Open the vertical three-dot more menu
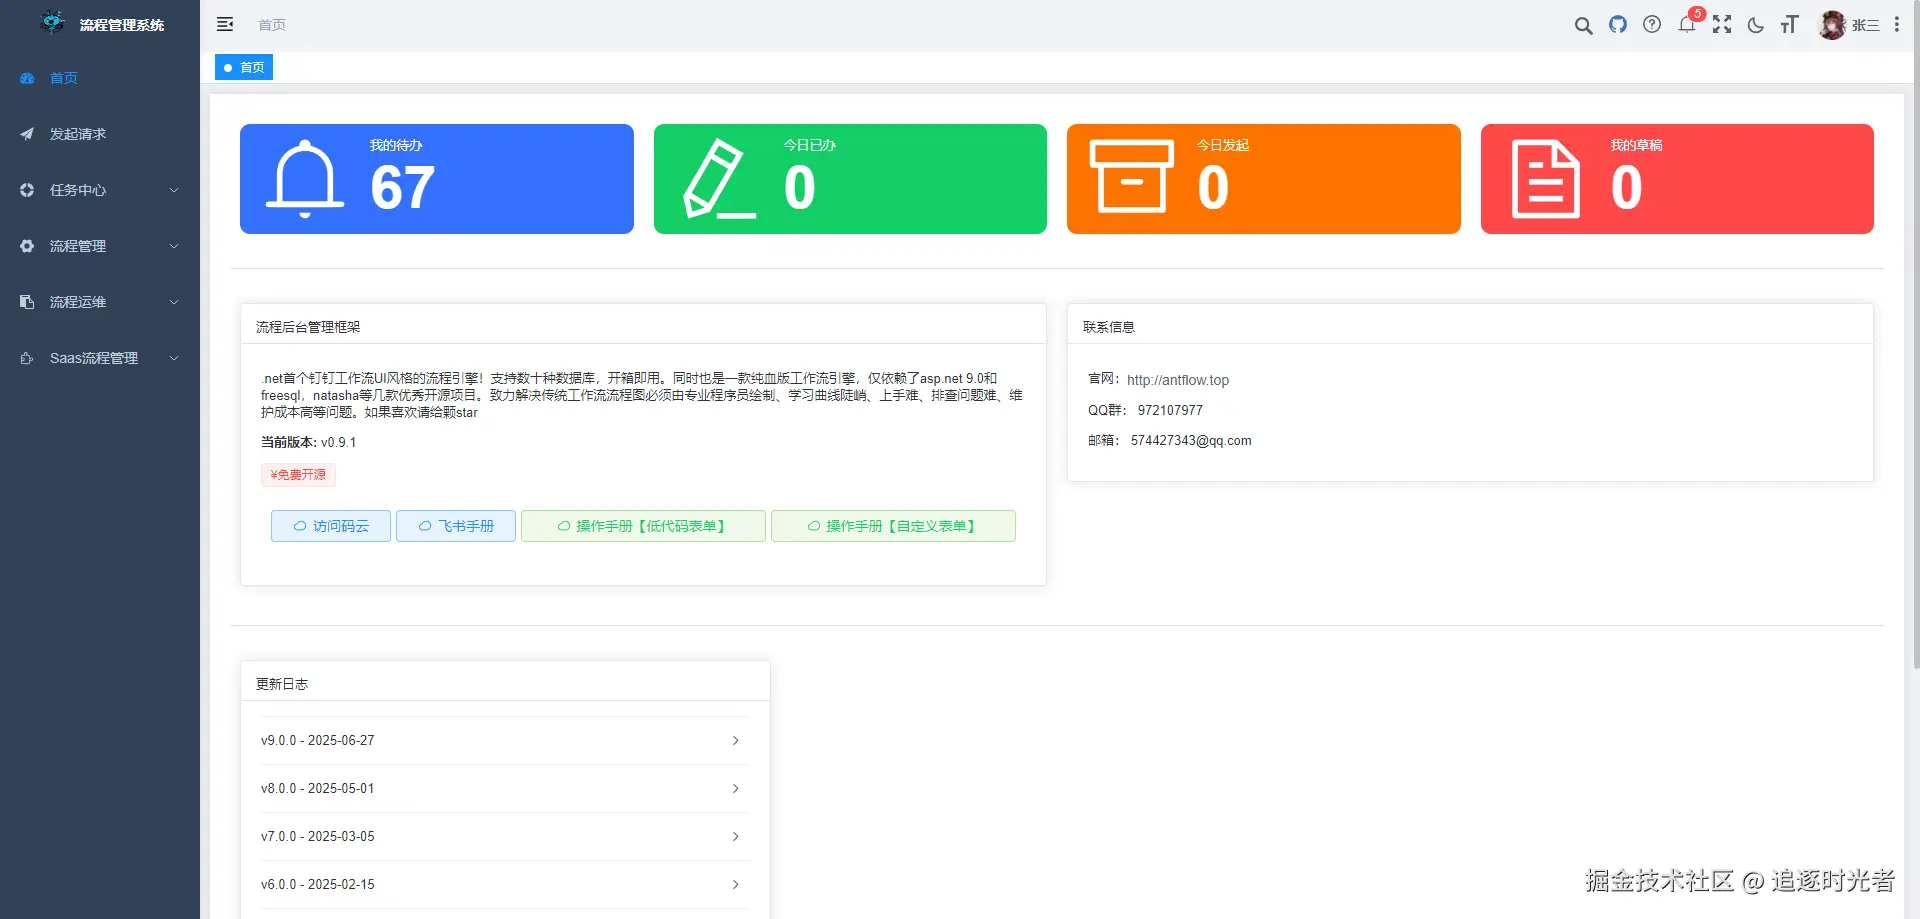1920x919 pixels. pos(1896,24)
